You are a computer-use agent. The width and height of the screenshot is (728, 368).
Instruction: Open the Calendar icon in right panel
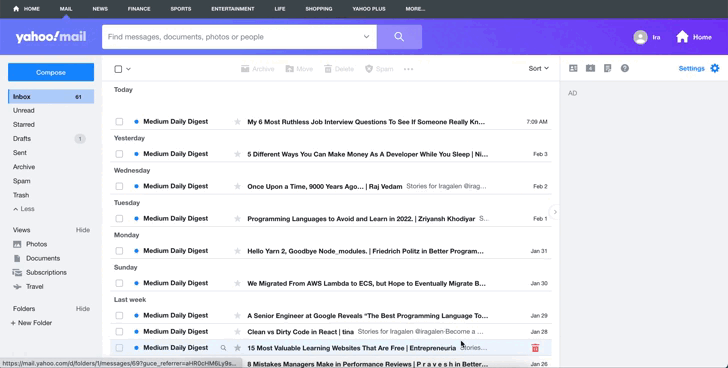coord(591,68)
